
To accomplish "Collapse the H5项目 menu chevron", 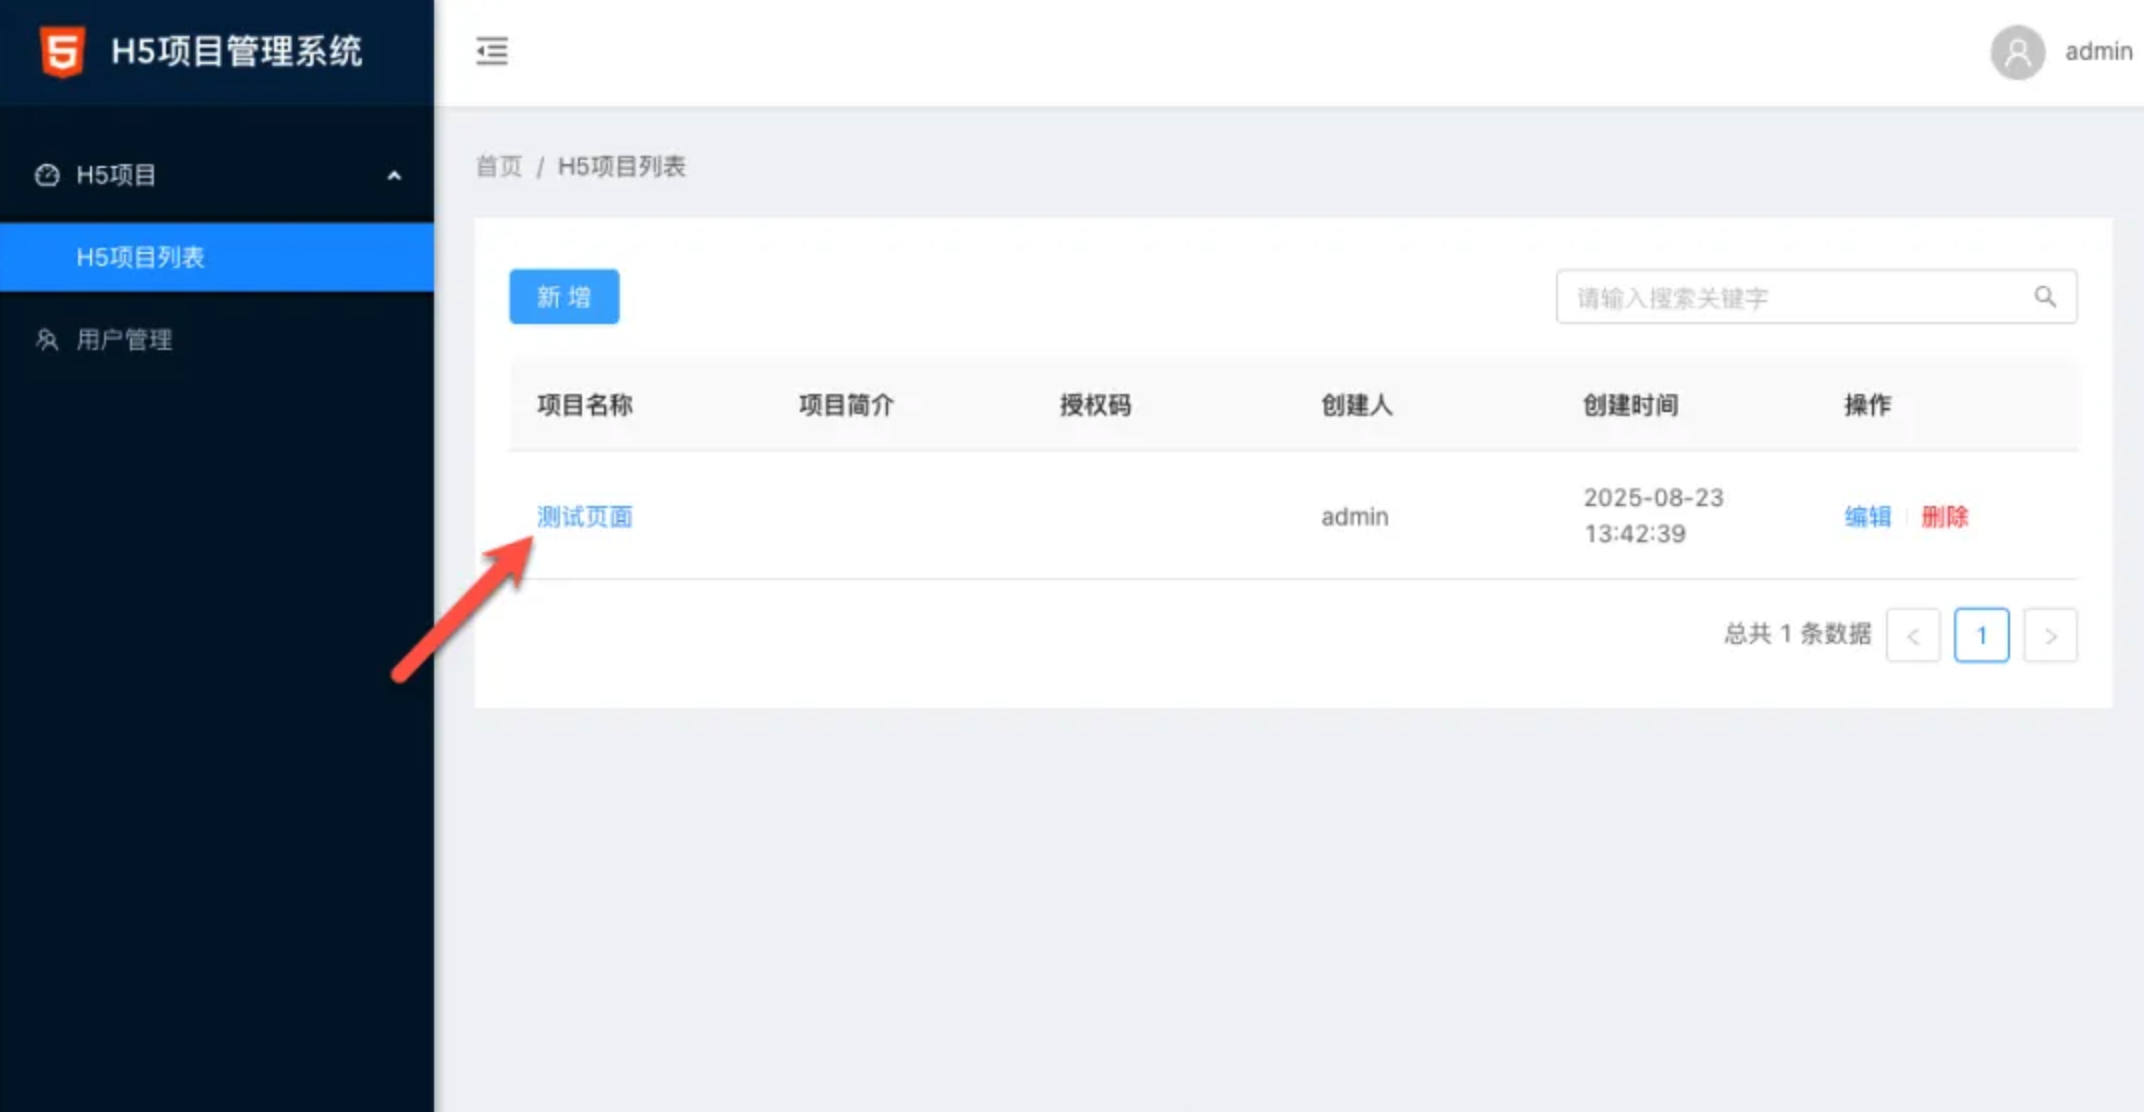I will pyautogui.click(x=394, y=176).
